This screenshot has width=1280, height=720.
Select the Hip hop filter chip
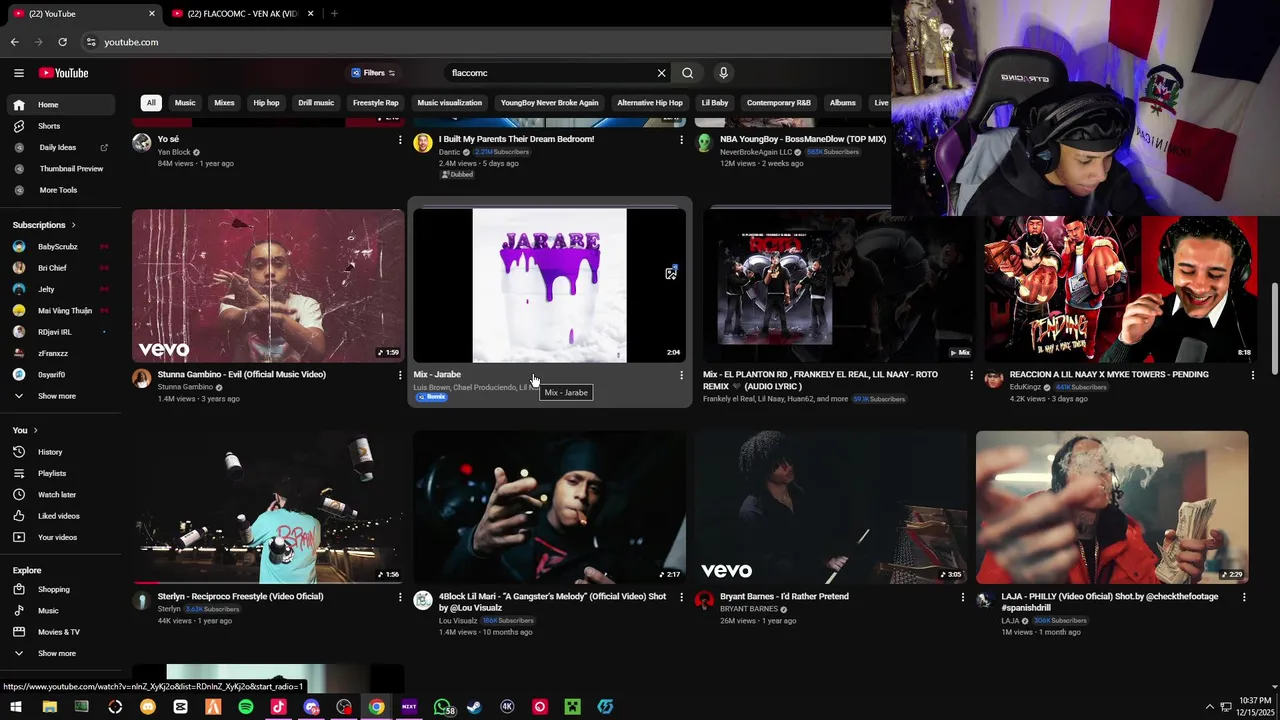click(266, 103)
